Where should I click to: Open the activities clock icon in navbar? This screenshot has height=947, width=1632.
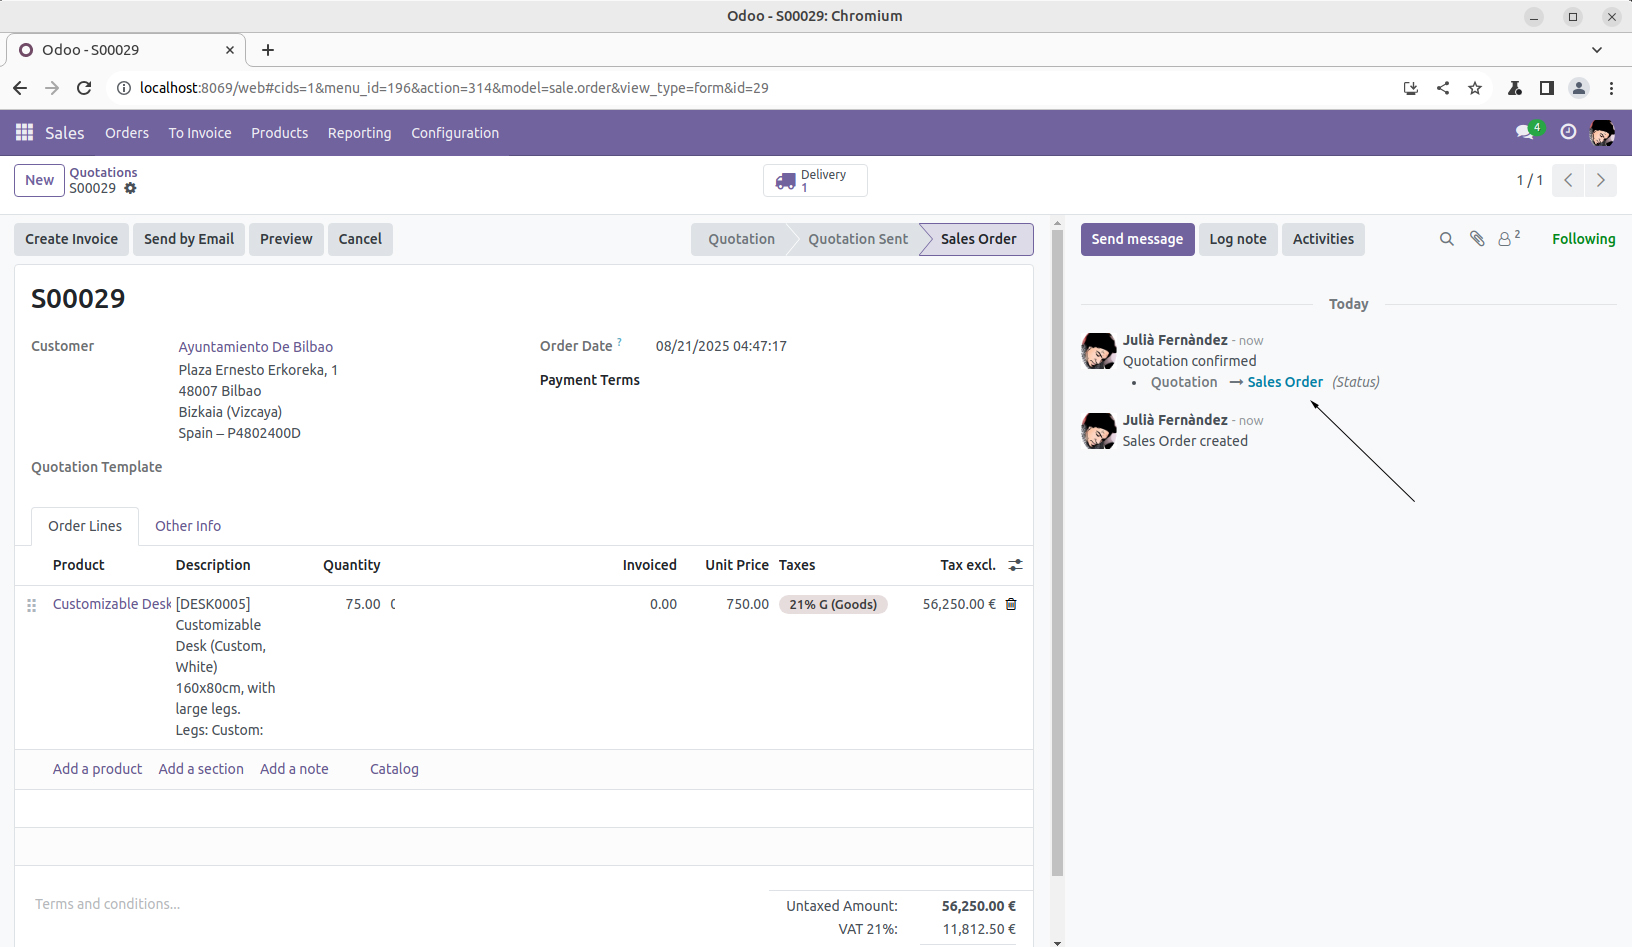[1568, 132]
